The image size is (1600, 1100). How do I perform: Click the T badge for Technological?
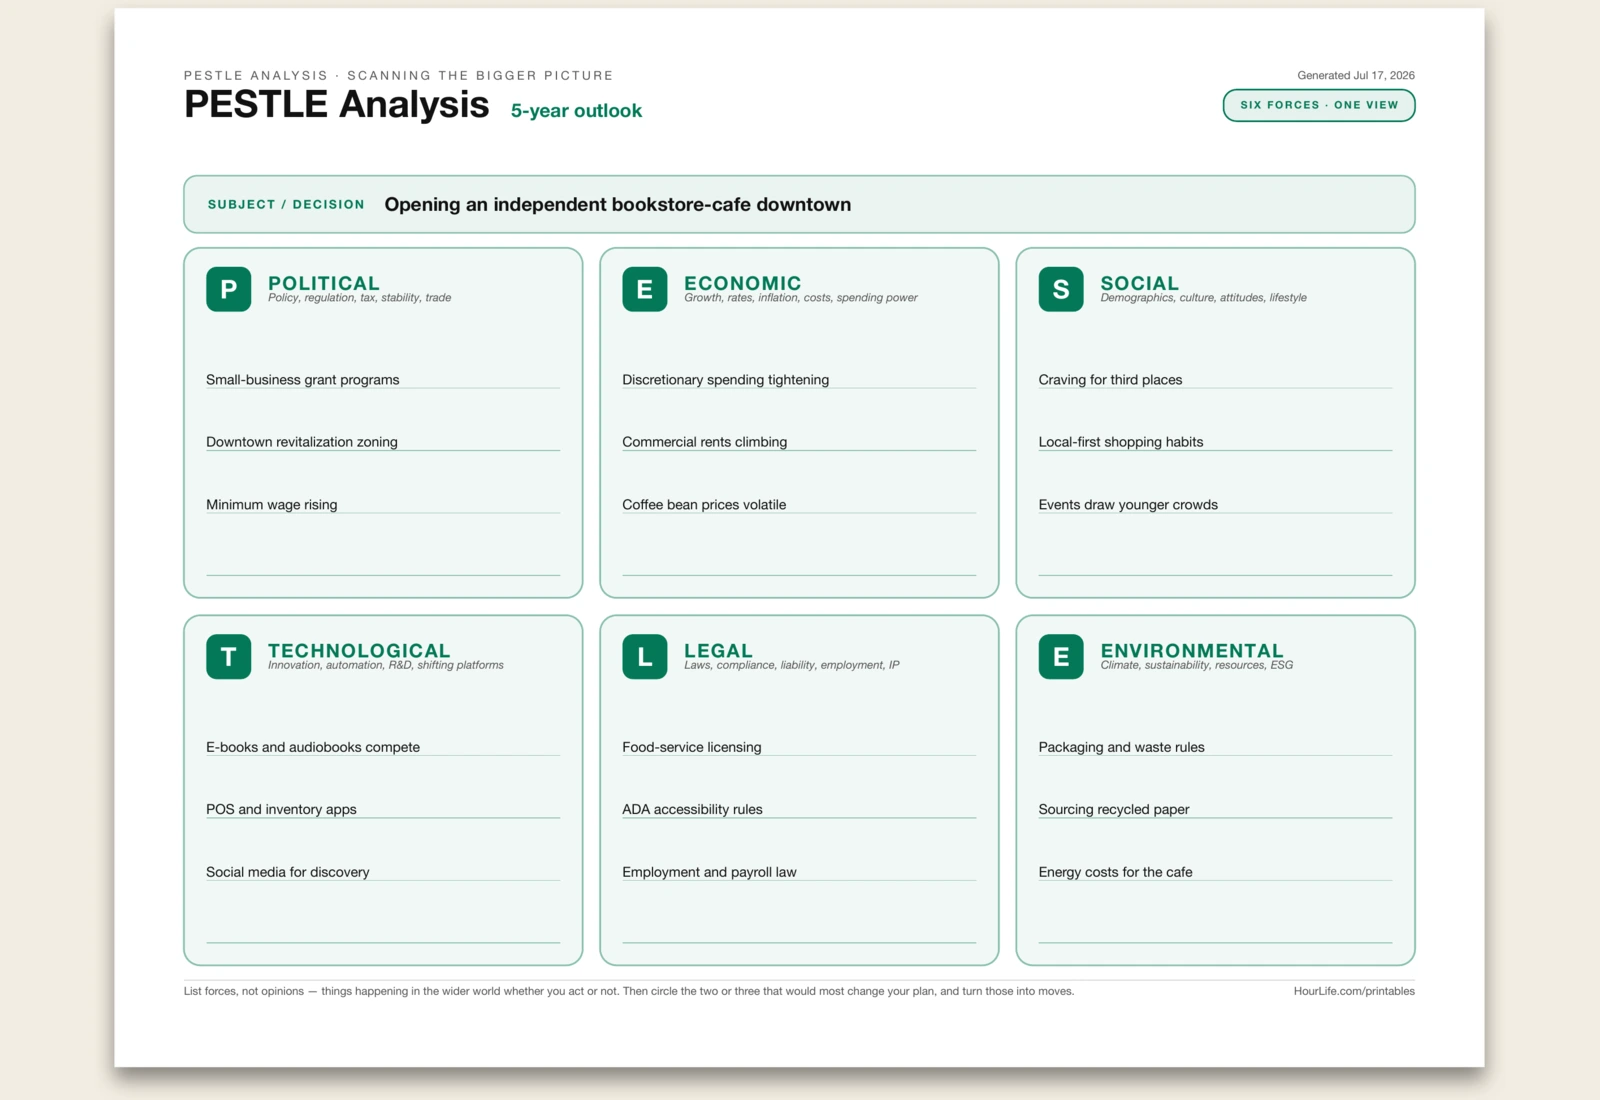coord(228,657)
